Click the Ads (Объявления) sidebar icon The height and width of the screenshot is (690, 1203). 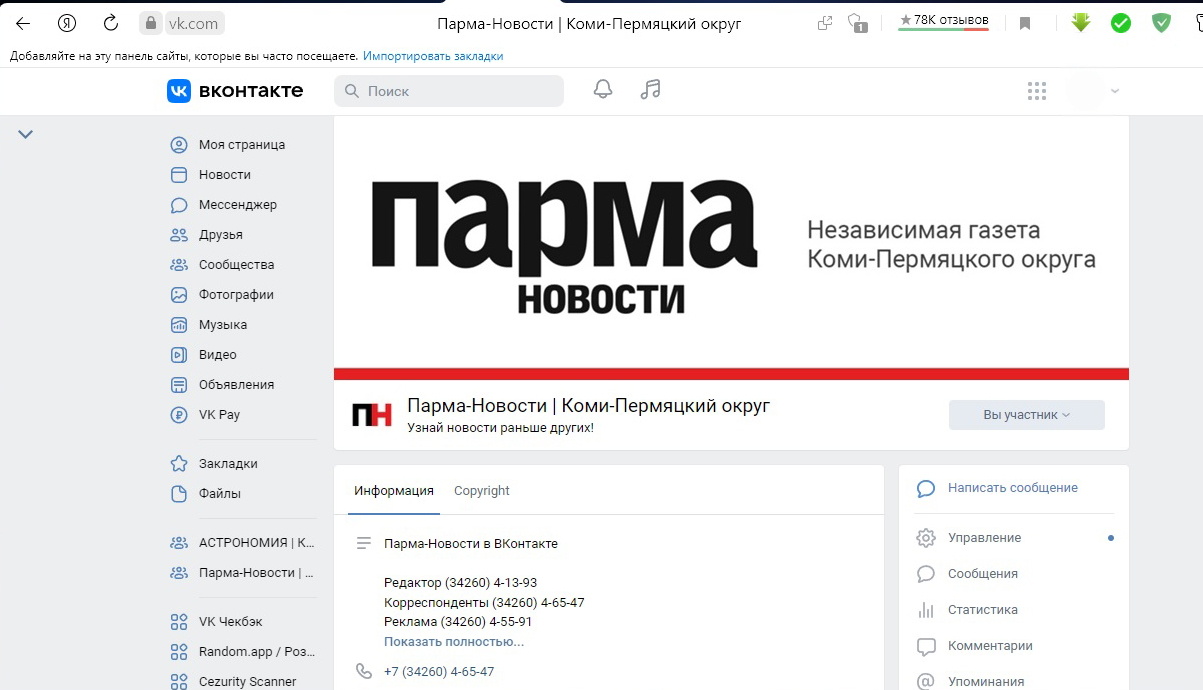[x=179, y=385]
